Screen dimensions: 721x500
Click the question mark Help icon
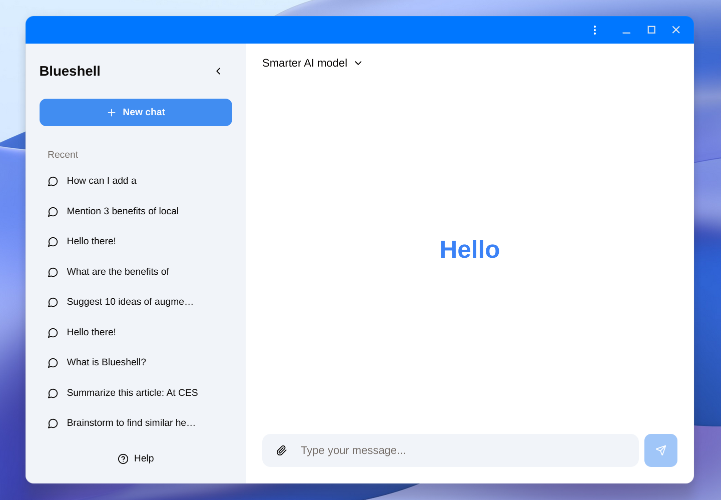pos(123,459)
